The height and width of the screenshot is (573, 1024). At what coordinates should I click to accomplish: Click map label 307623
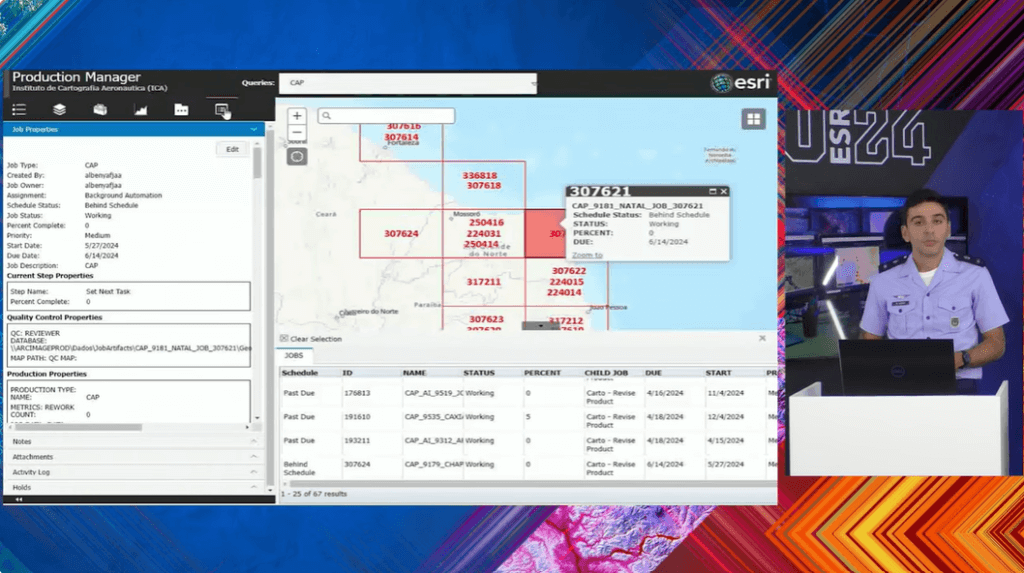pyautogui.click(x=486, y=319)
